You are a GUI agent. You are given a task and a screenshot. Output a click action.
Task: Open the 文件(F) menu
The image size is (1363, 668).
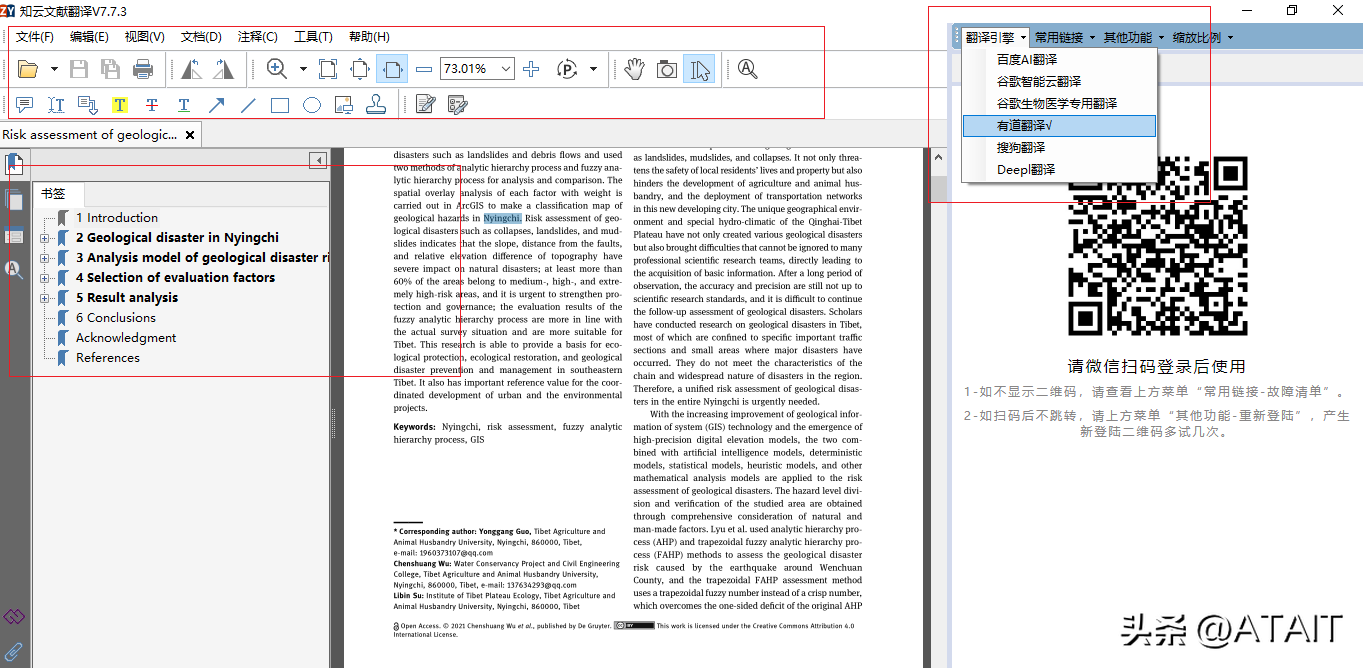tap(35, 37)
